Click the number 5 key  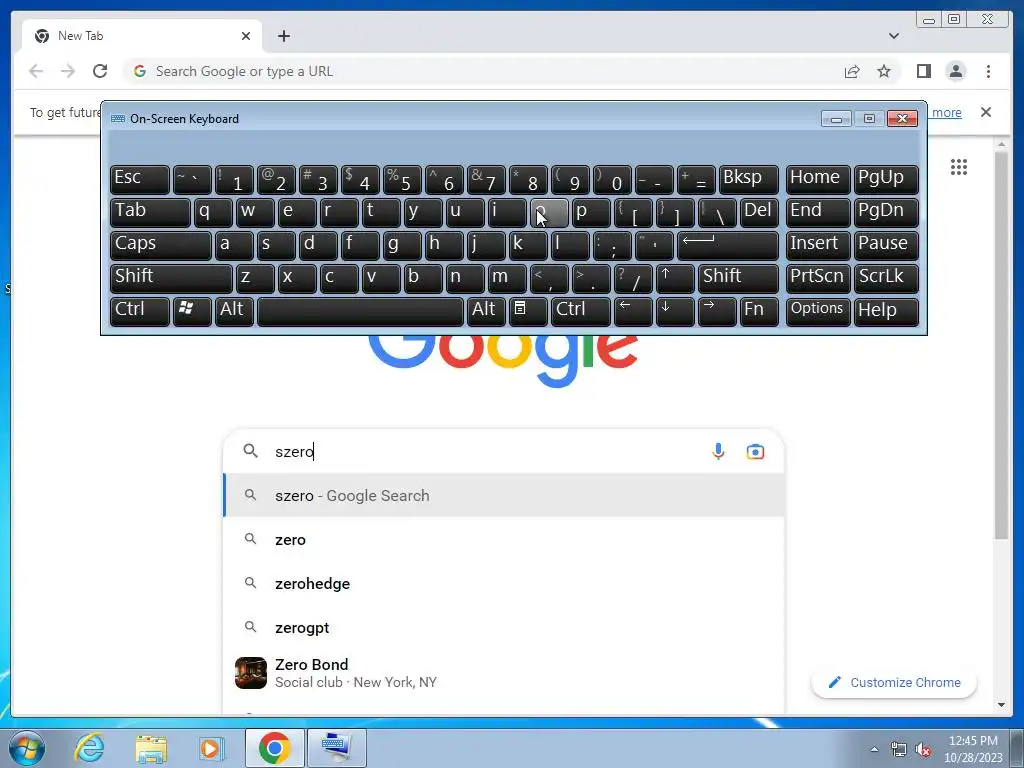point(402,179)
